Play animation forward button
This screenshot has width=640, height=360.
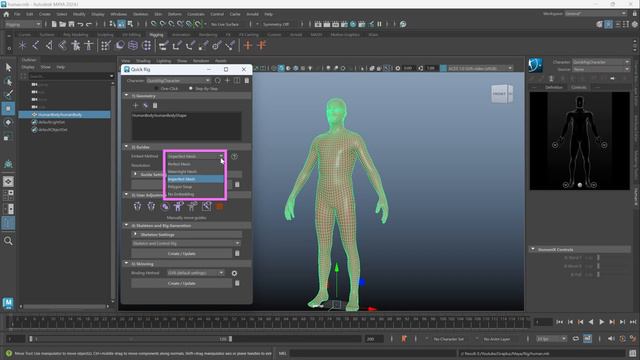pos(601,322)
